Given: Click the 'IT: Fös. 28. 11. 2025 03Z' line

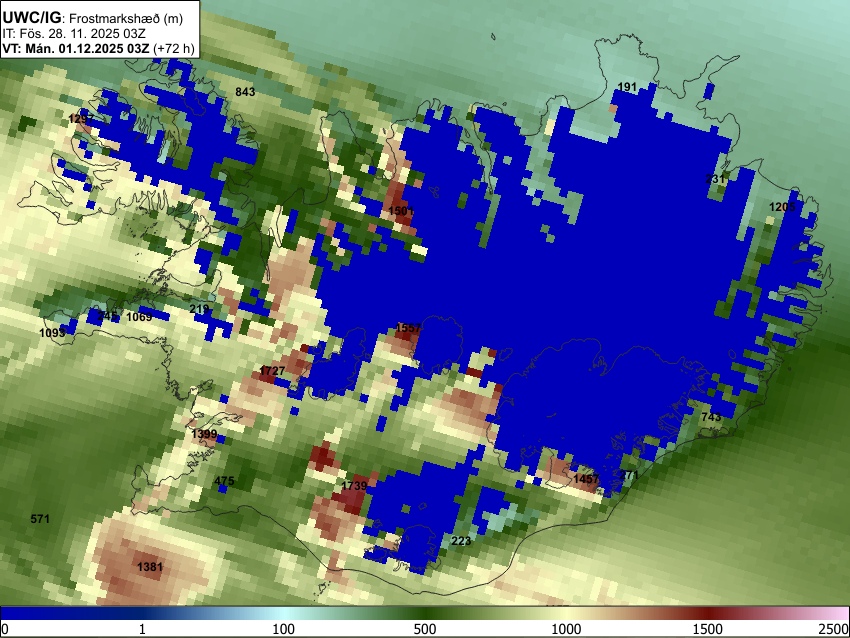Looking at the screenshot, I should tap(74, 34).
